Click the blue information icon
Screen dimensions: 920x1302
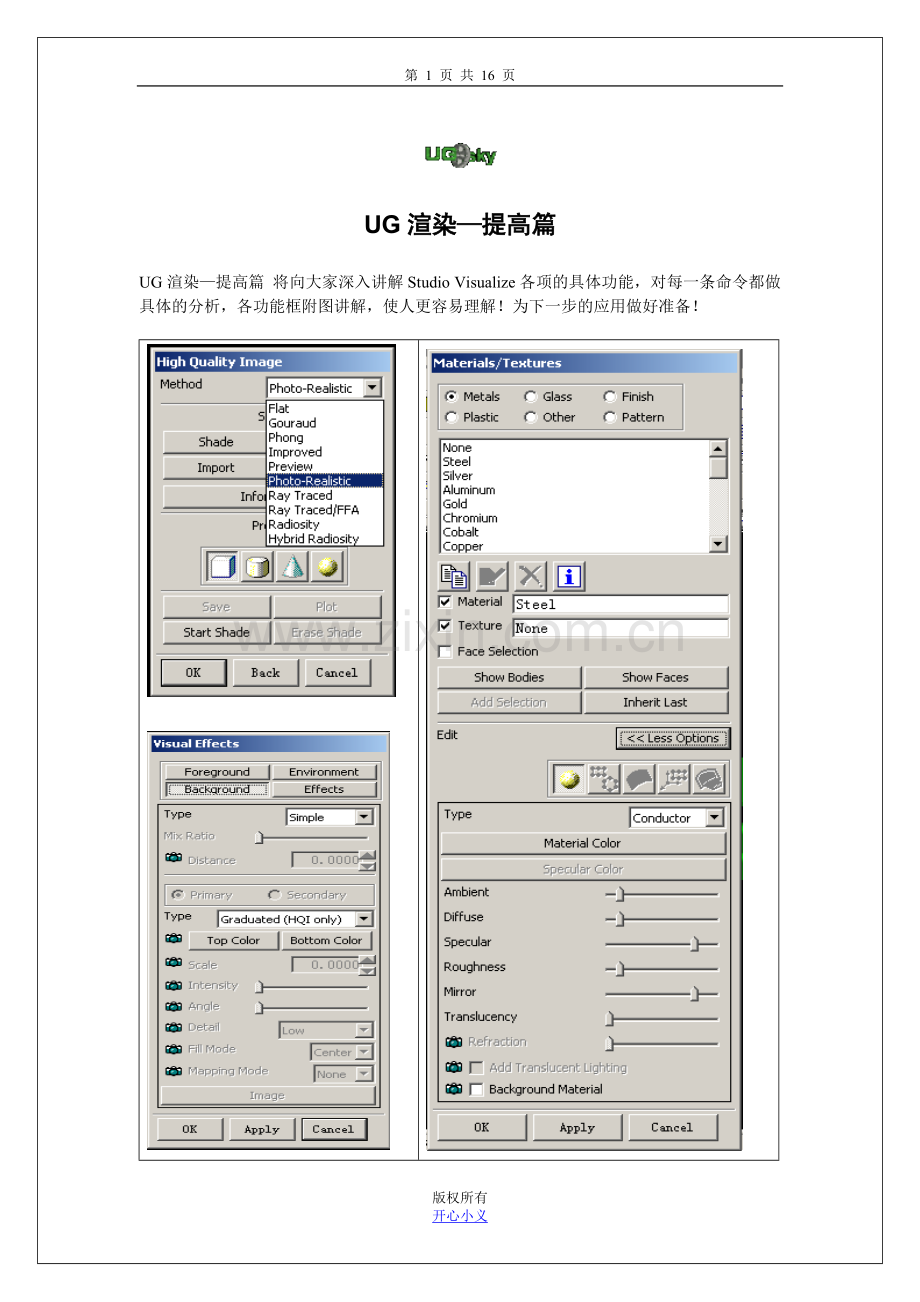coord(569,576)
